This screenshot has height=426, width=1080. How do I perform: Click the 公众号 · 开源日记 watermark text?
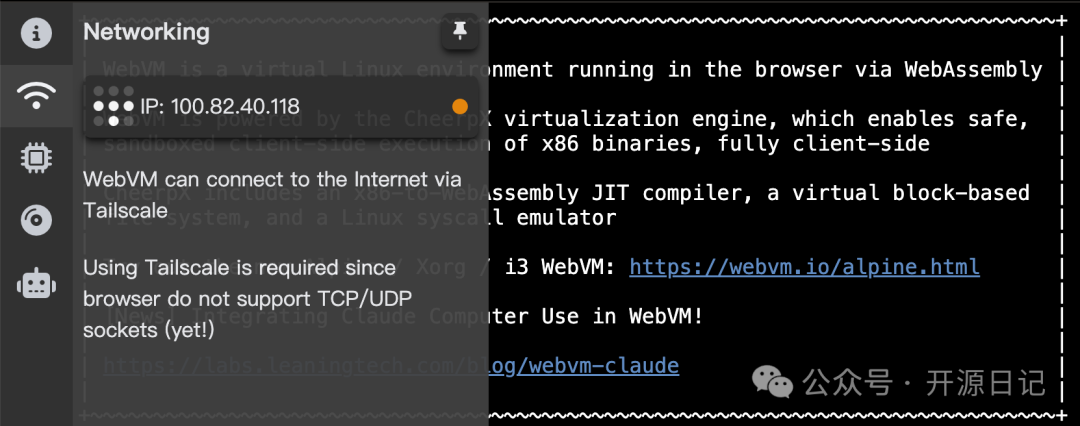pyautogui.click(x=924, y=383)
